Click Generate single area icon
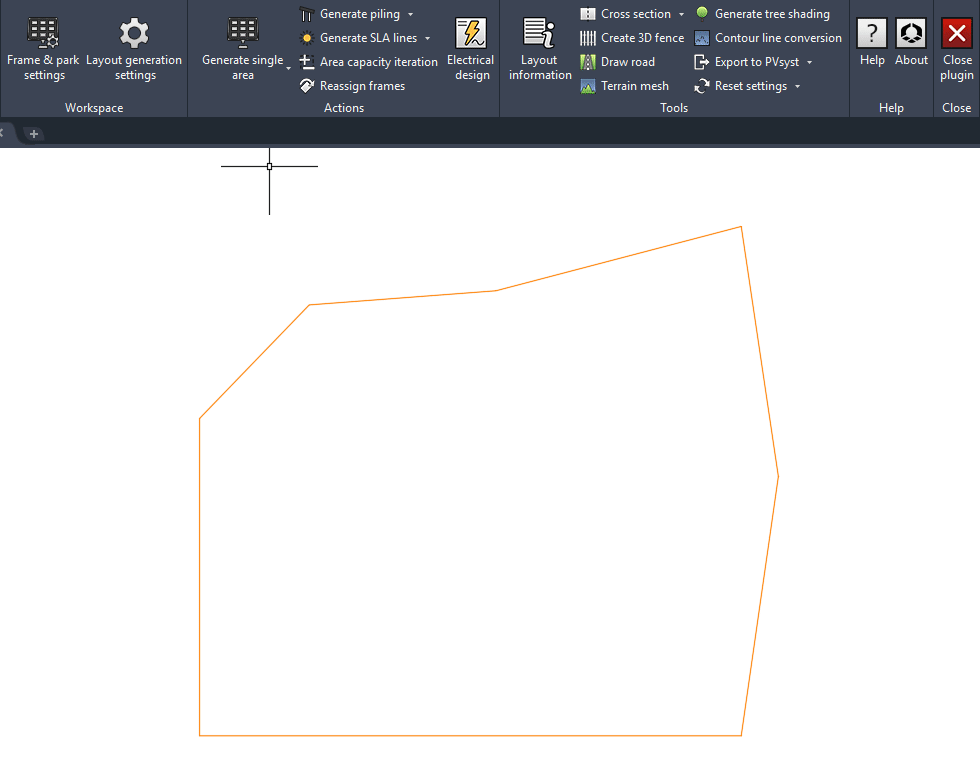This screenshot has height=759, width=980. click(242, 33)
